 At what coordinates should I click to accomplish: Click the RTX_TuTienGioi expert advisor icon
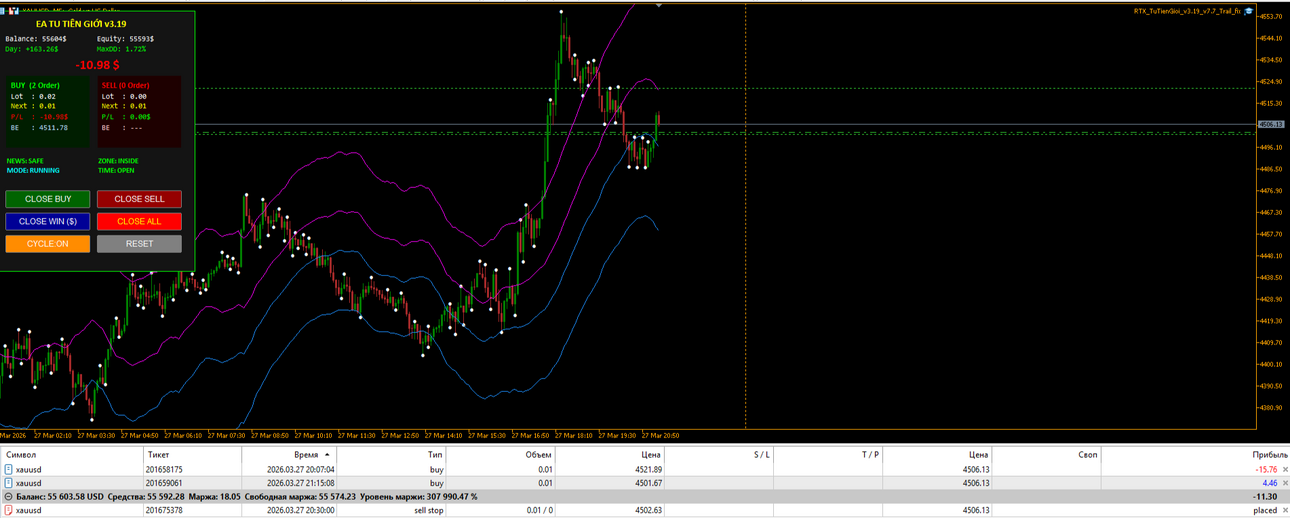[x=1249, y=10]
